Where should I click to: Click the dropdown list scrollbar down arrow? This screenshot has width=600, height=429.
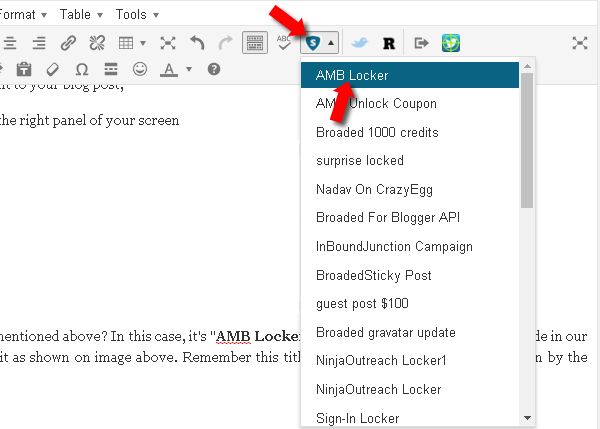[527, 418]
